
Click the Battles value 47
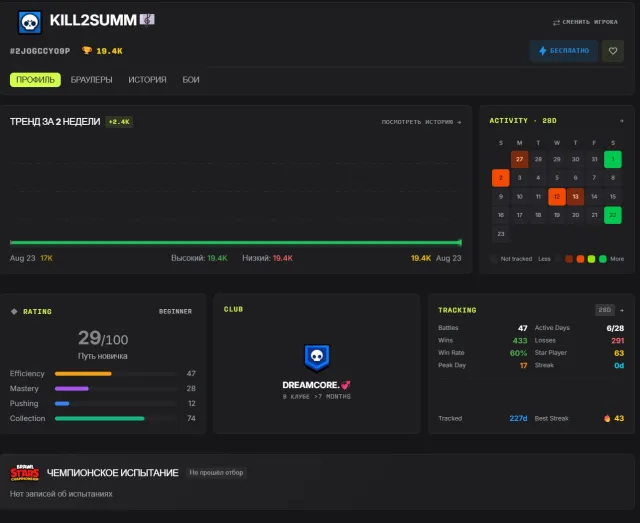pos(522,328)
